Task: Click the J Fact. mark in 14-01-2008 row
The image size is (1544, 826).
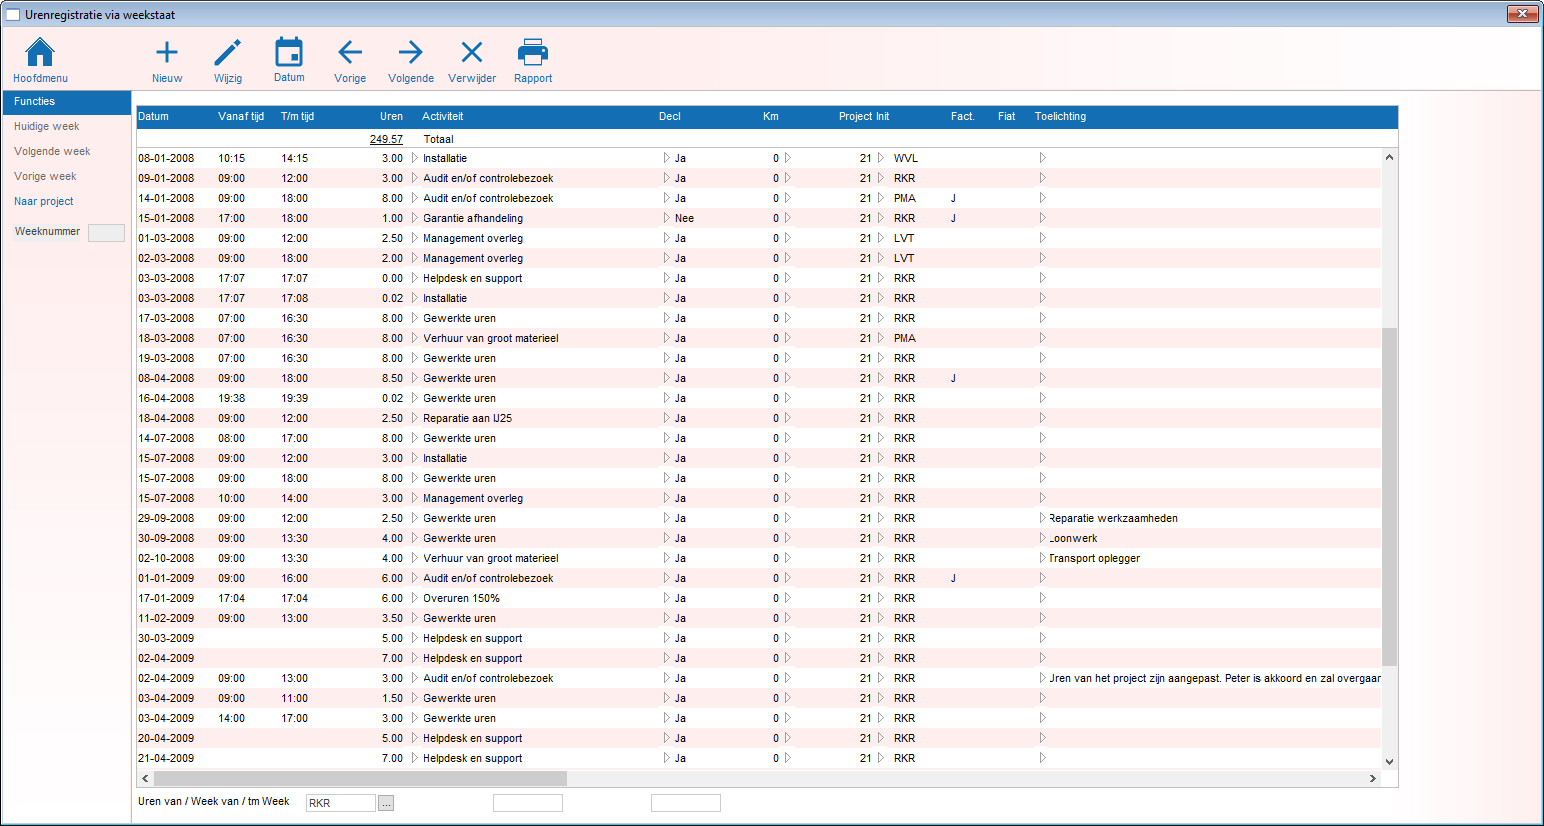Action: 953,198
